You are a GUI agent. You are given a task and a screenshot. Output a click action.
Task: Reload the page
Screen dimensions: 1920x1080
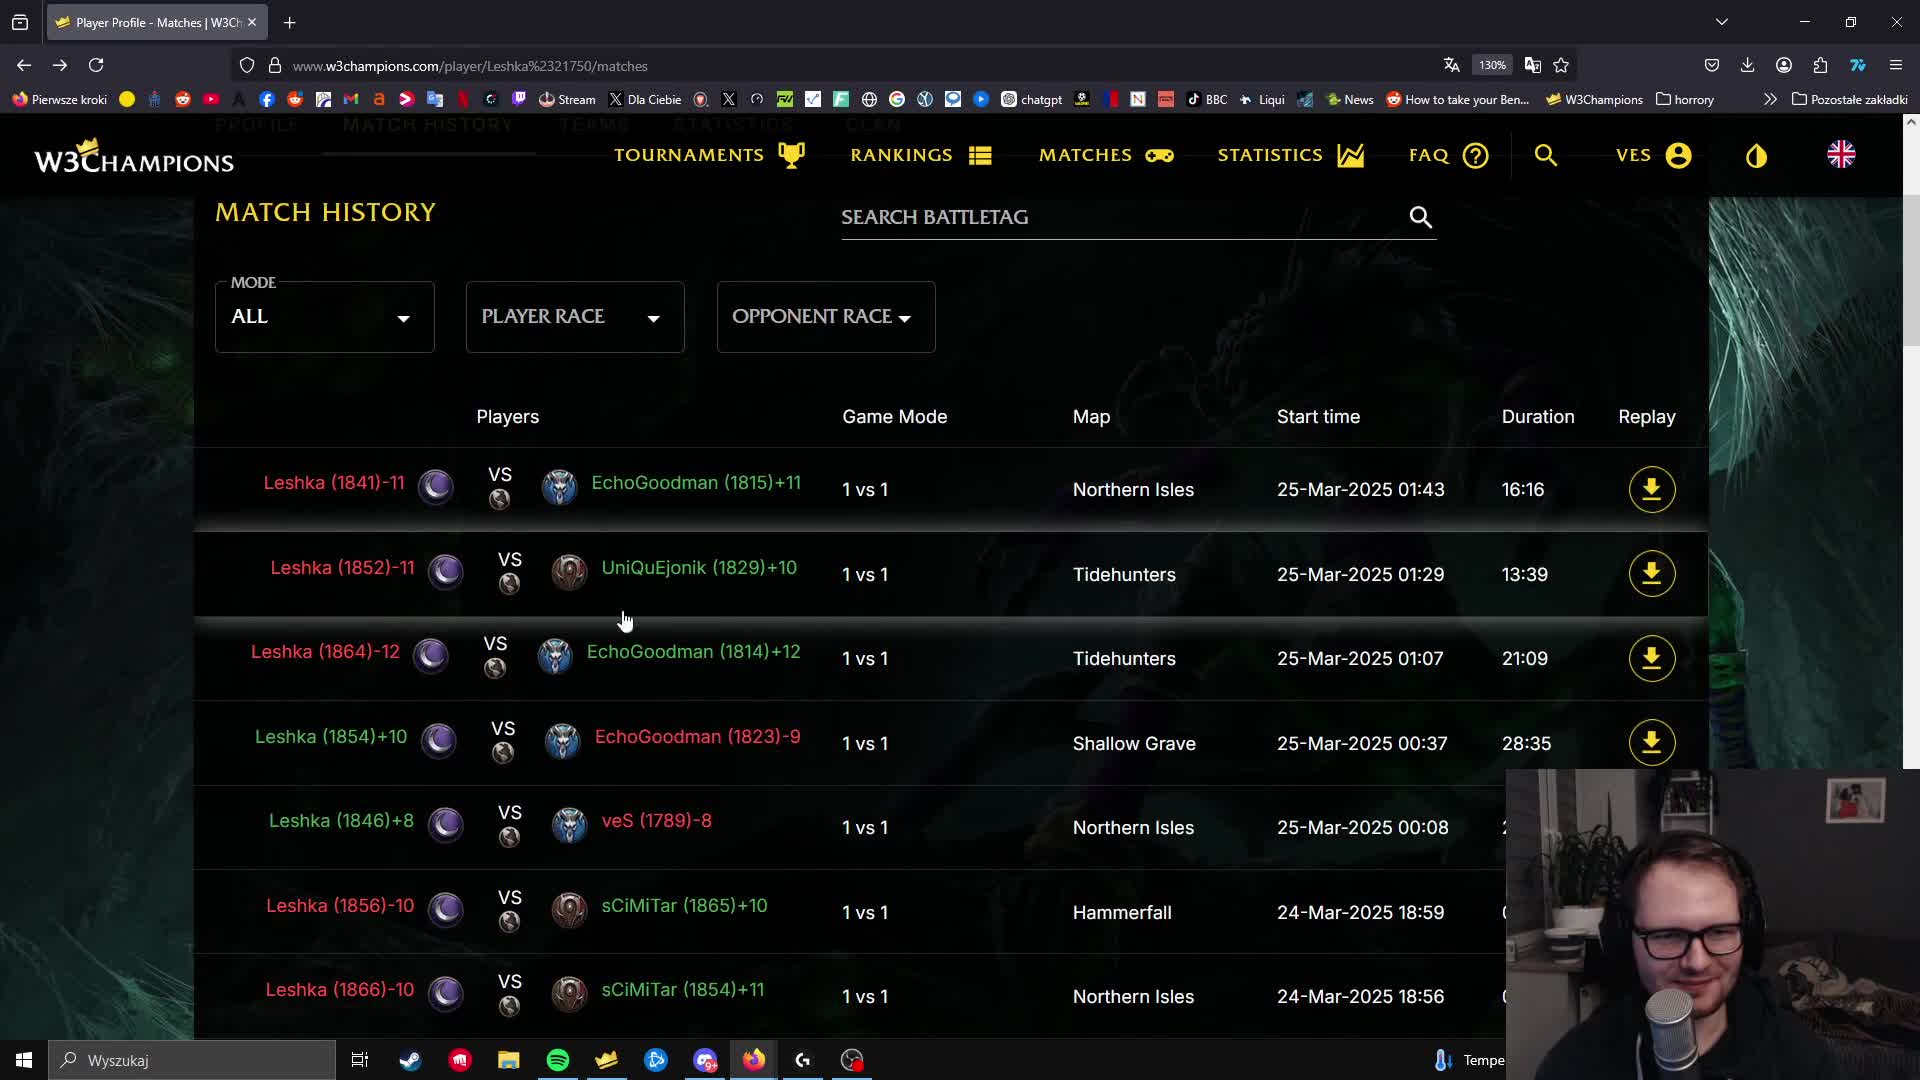(x=96, y=65)
